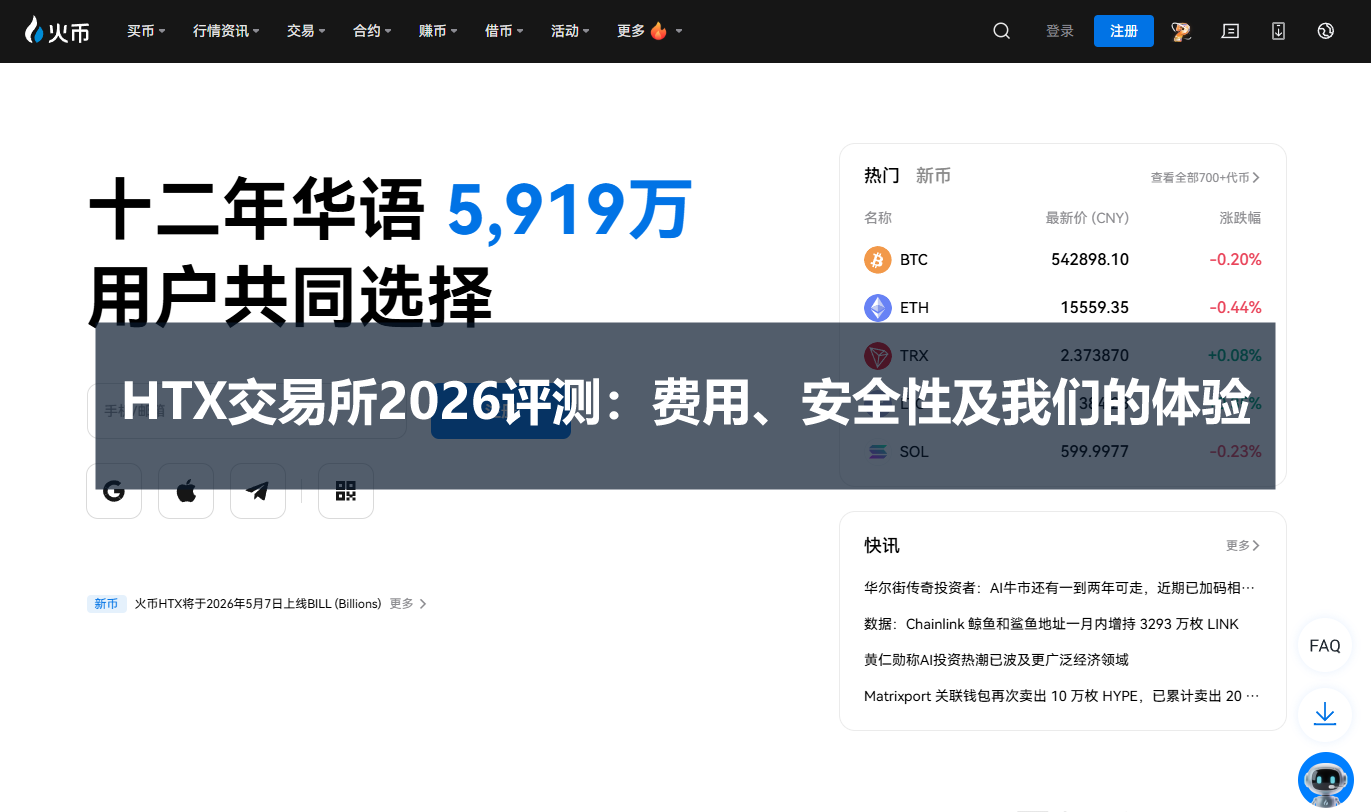Image resolution: width=1371 pixels, height=812 pixels.
Task: Open the 合约 dropdown menu
Action: point(372,31)
